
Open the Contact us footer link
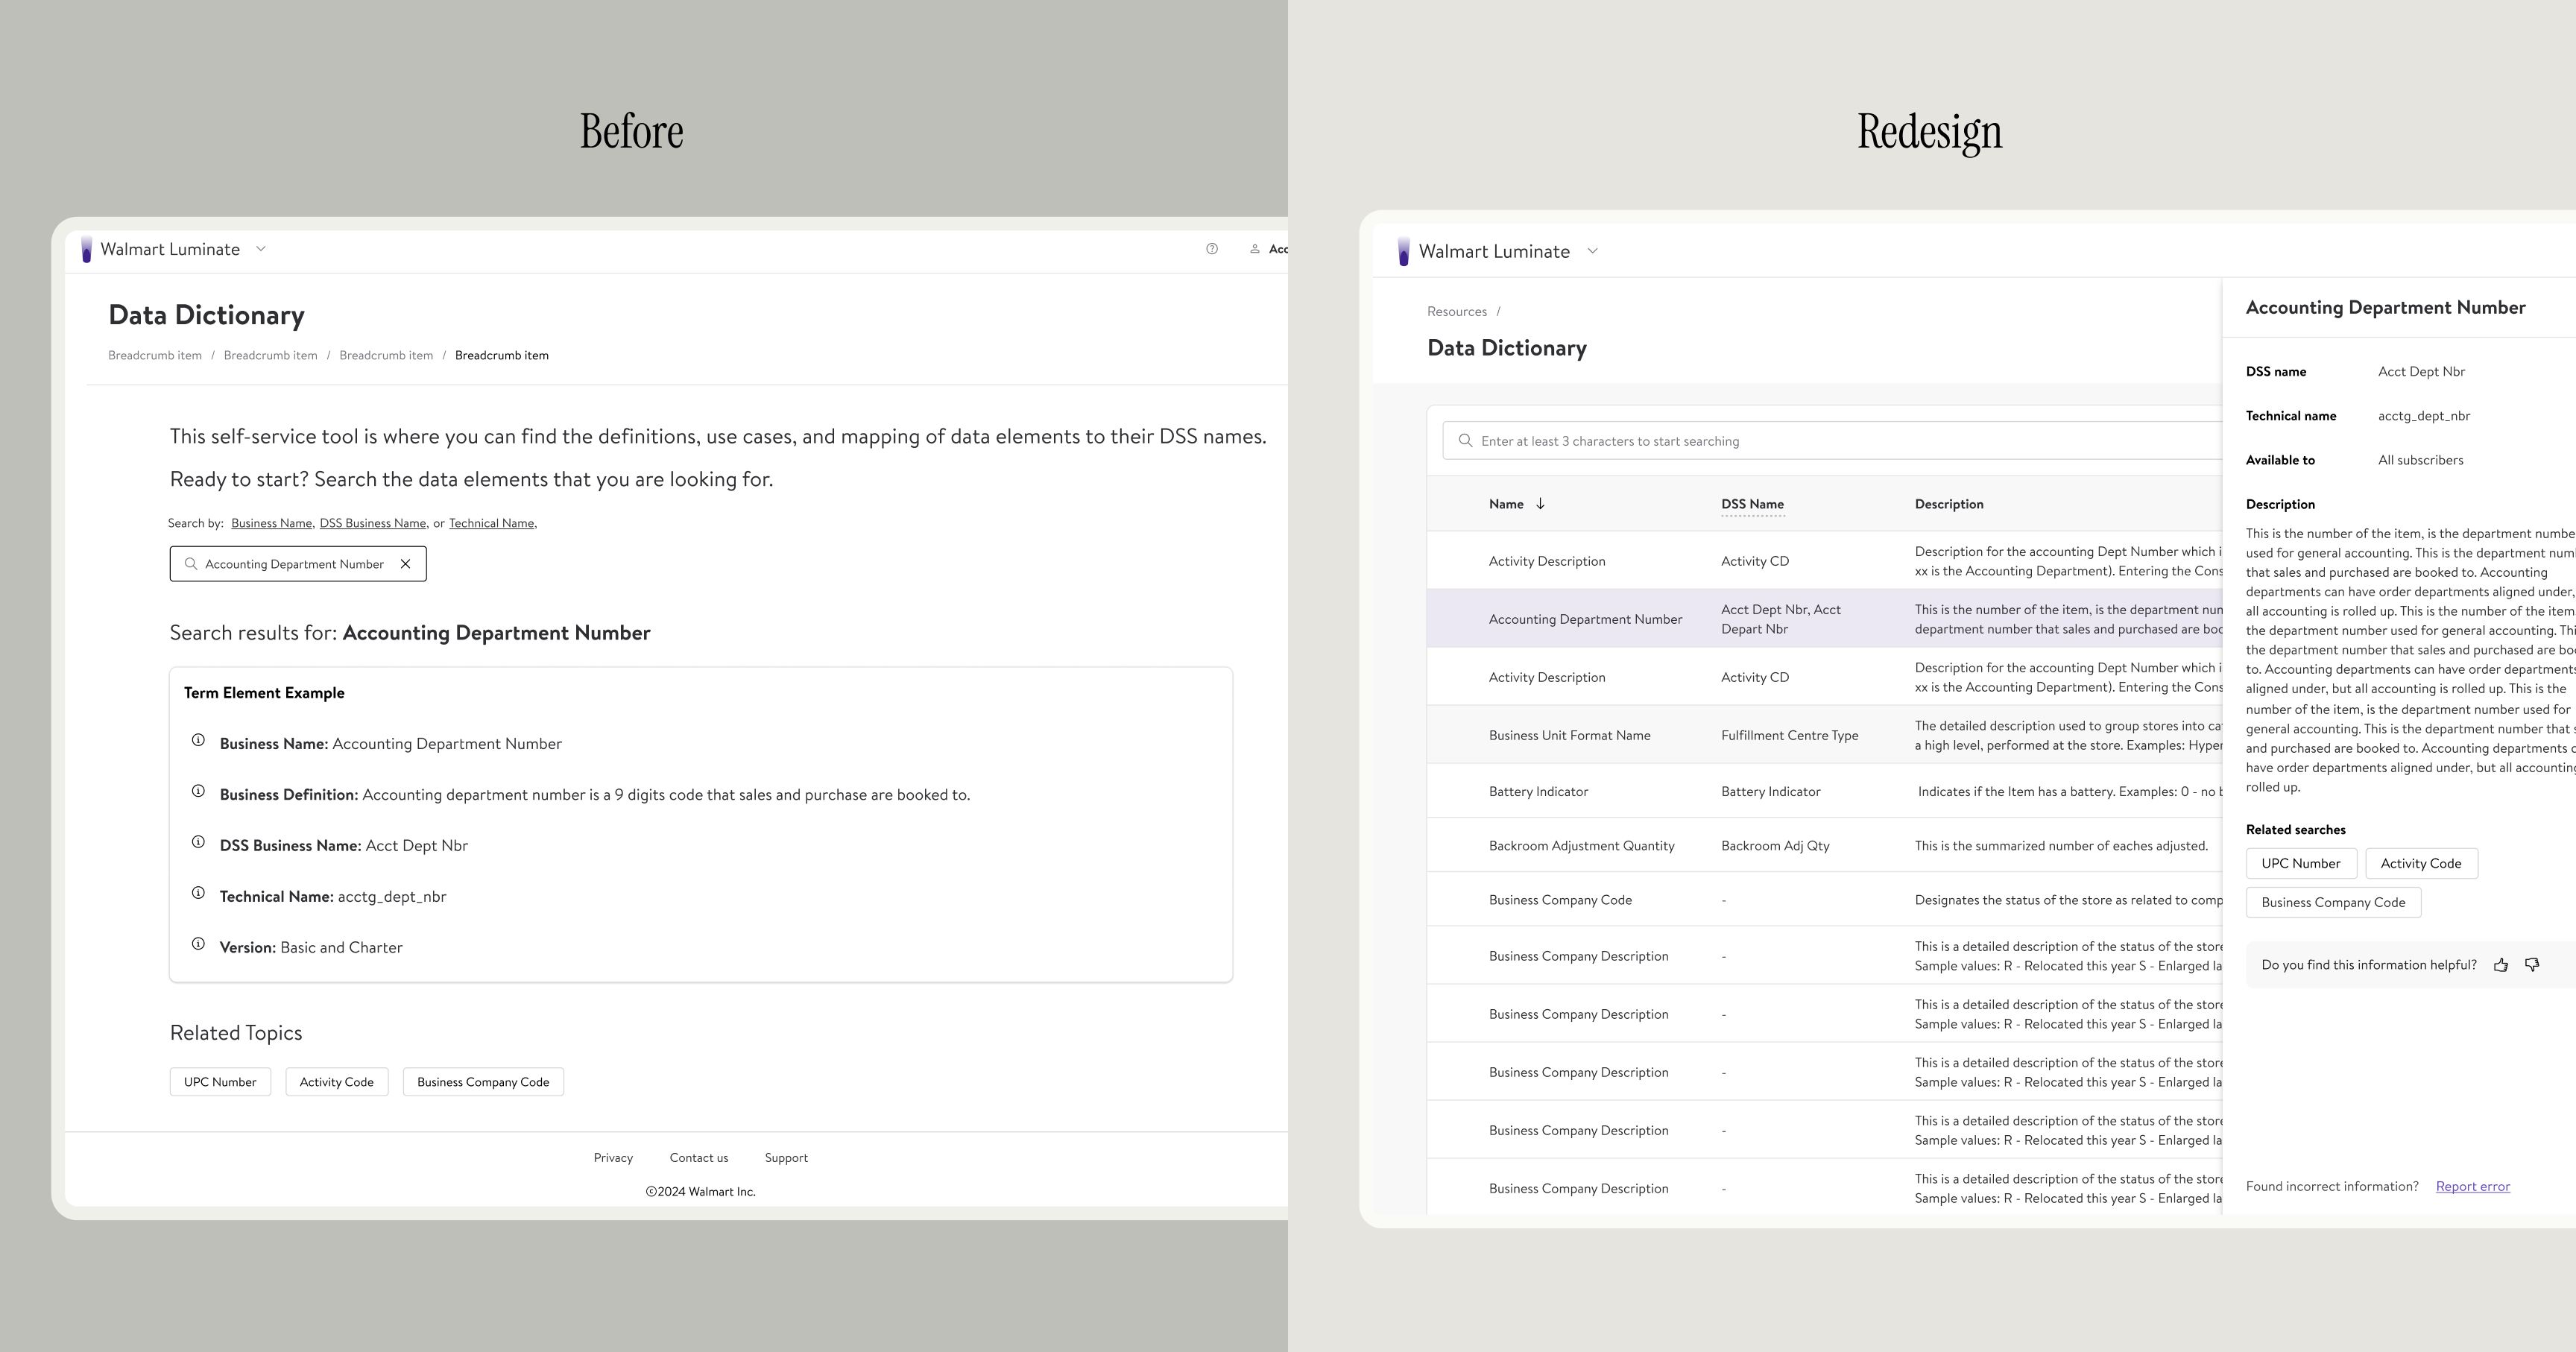[699, 1158]
